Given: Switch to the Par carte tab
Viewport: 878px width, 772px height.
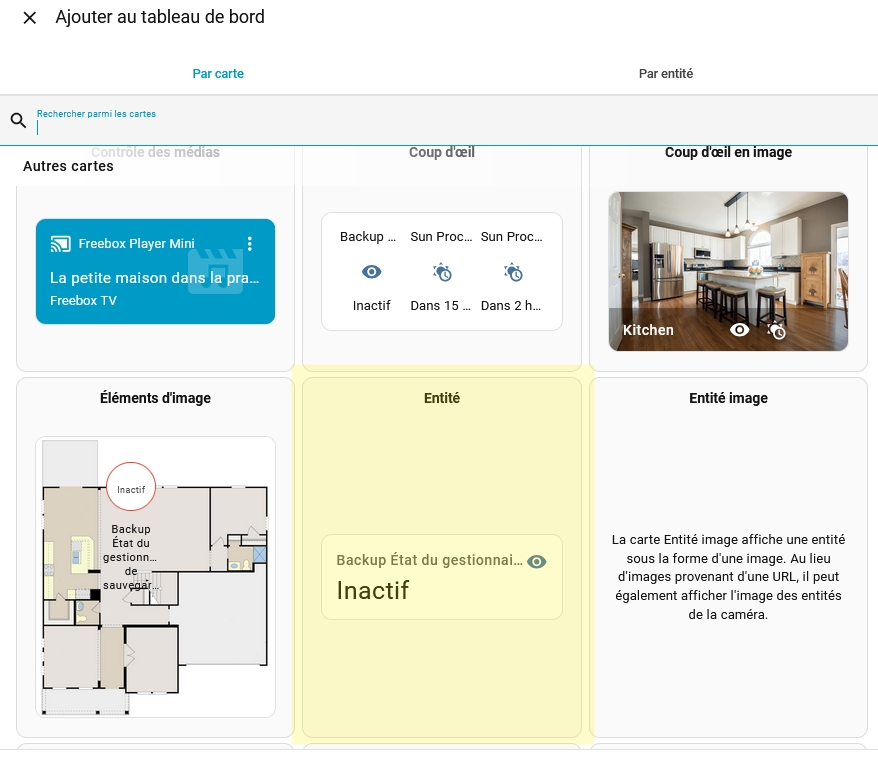Looking at the screenshot, I should point(218,74).
